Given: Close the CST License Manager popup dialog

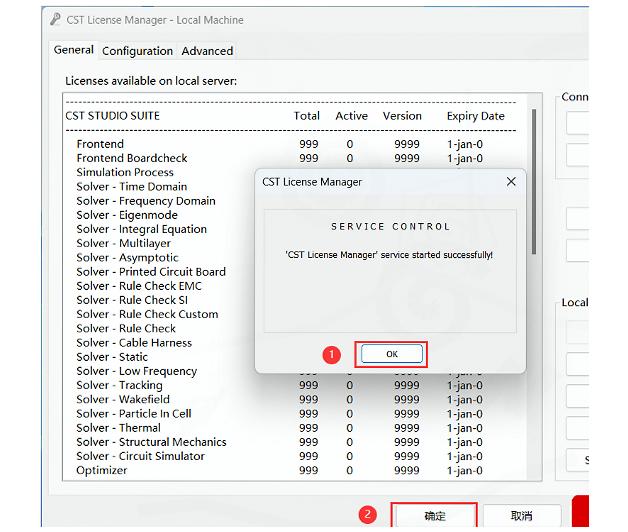Looking at the screenshot, I should (511, 181).
